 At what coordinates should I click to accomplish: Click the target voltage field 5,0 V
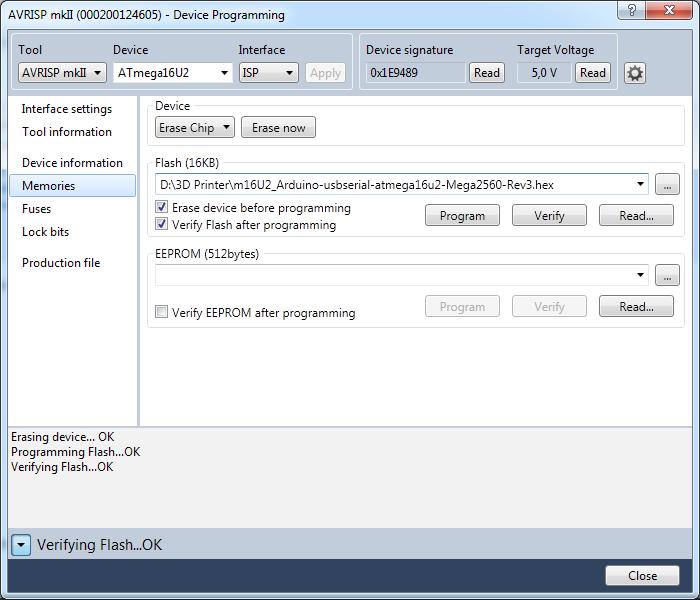(x=544, y=73)
